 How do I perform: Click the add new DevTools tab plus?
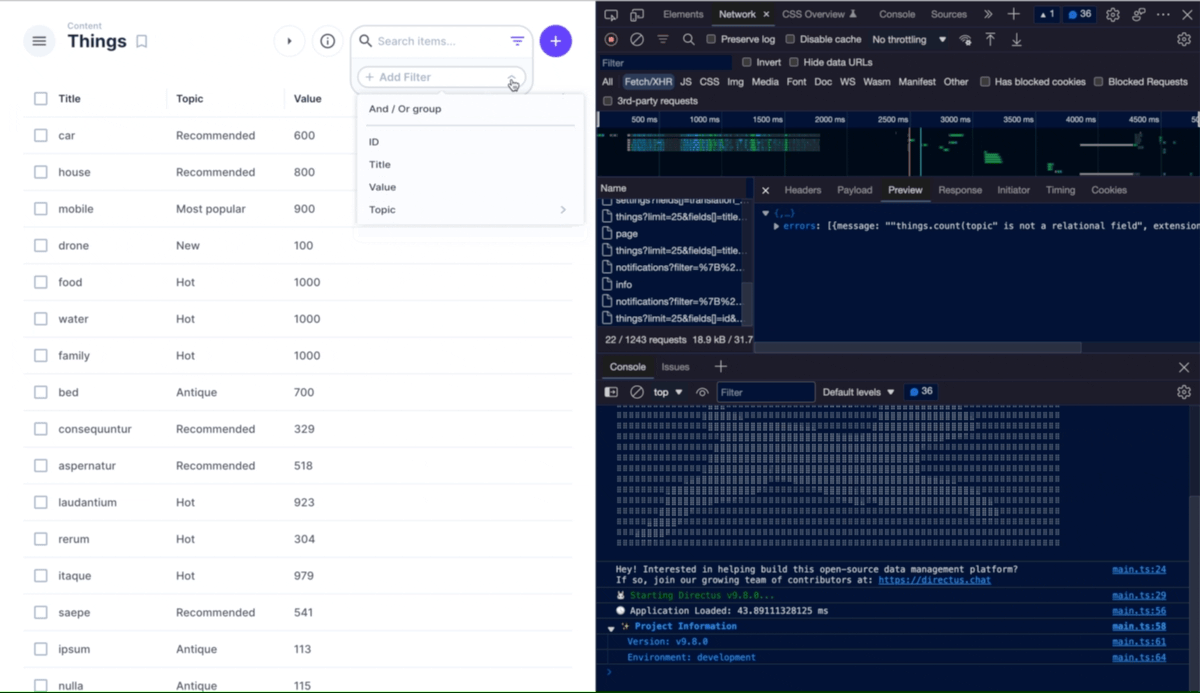(x=1013, y=14)
